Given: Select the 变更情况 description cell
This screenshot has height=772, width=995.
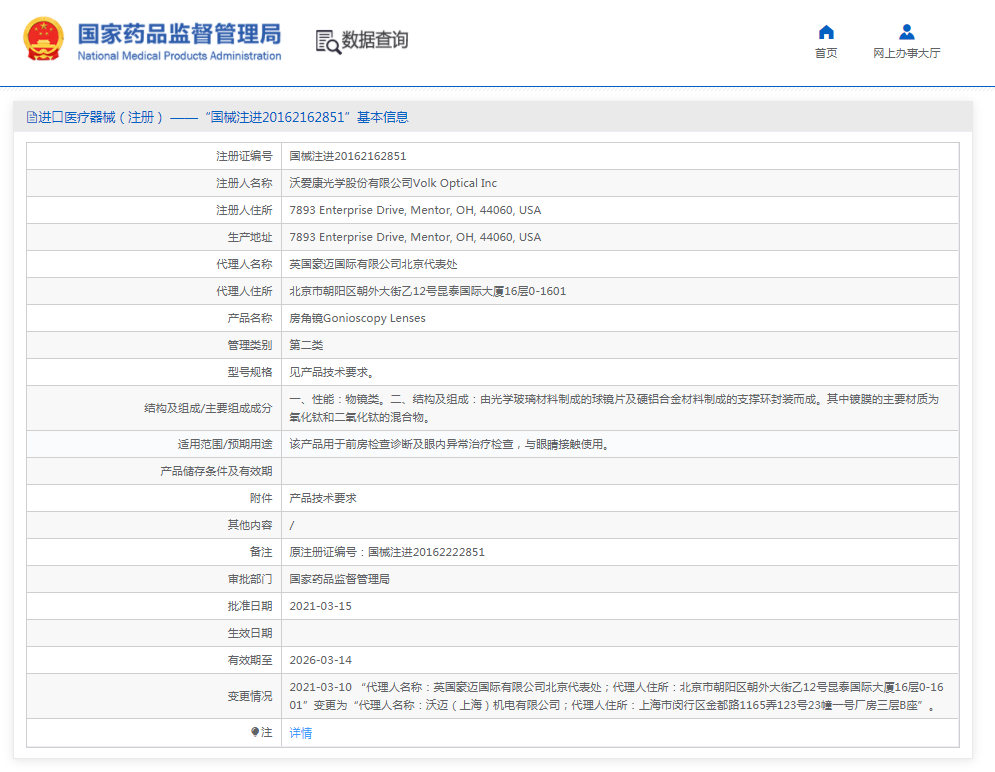Looking at the screenshot, I should pyautogui.click(x=620, y=696).
